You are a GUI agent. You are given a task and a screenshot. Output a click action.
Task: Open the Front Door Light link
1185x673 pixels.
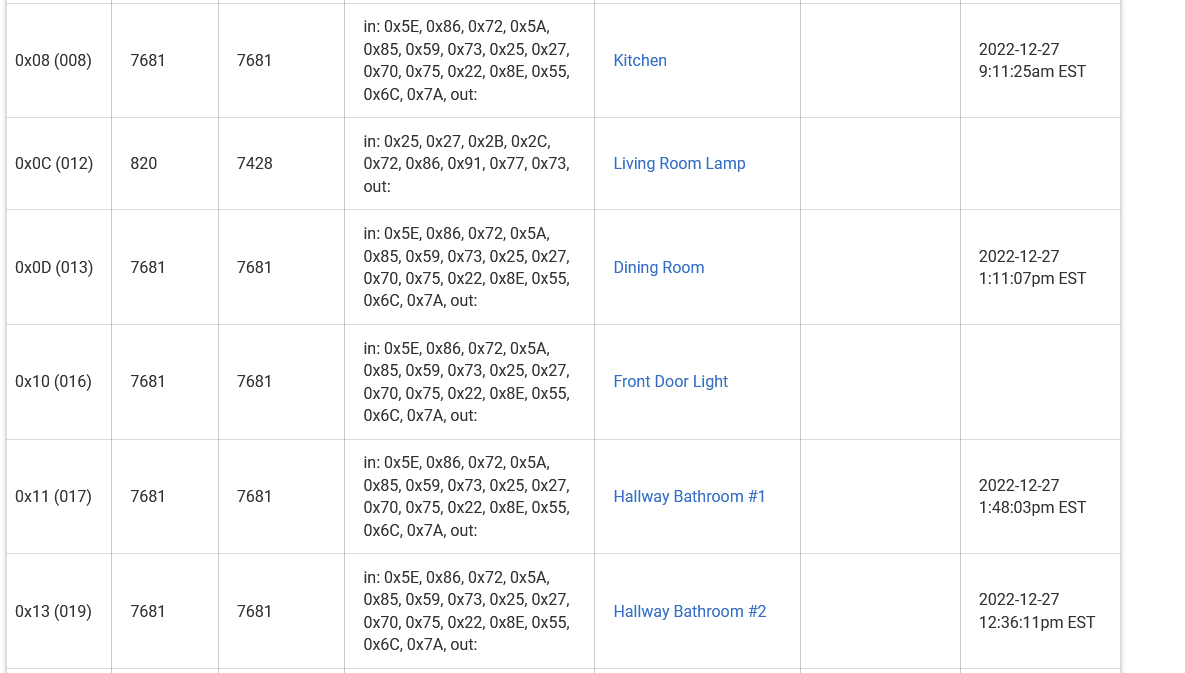pyautogui.click(x=670, y=381)
